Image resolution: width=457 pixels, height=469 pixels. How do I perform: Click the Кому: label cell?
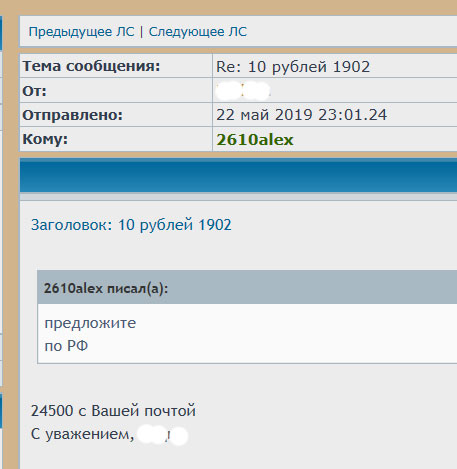pos(116,139)
